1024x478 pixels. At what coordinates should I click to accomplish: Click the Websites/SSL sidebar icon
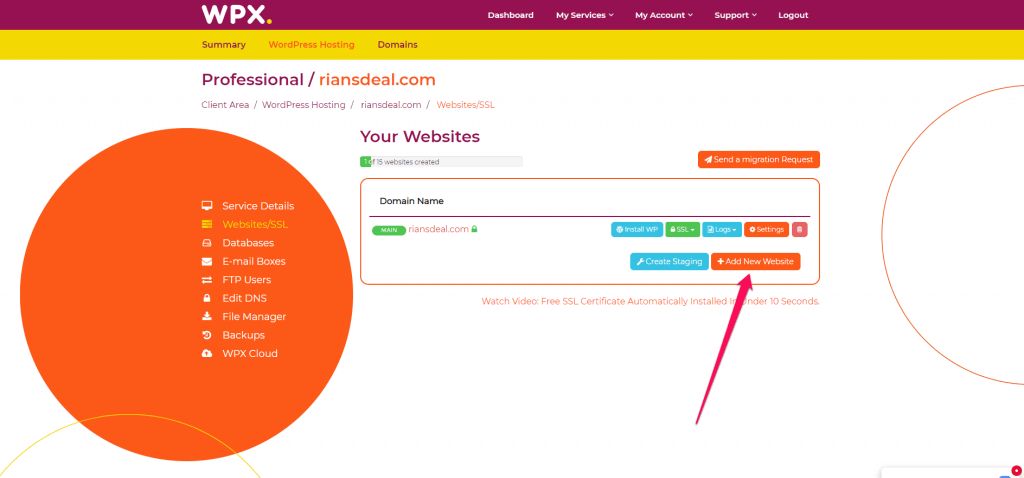tap(207, 224)
